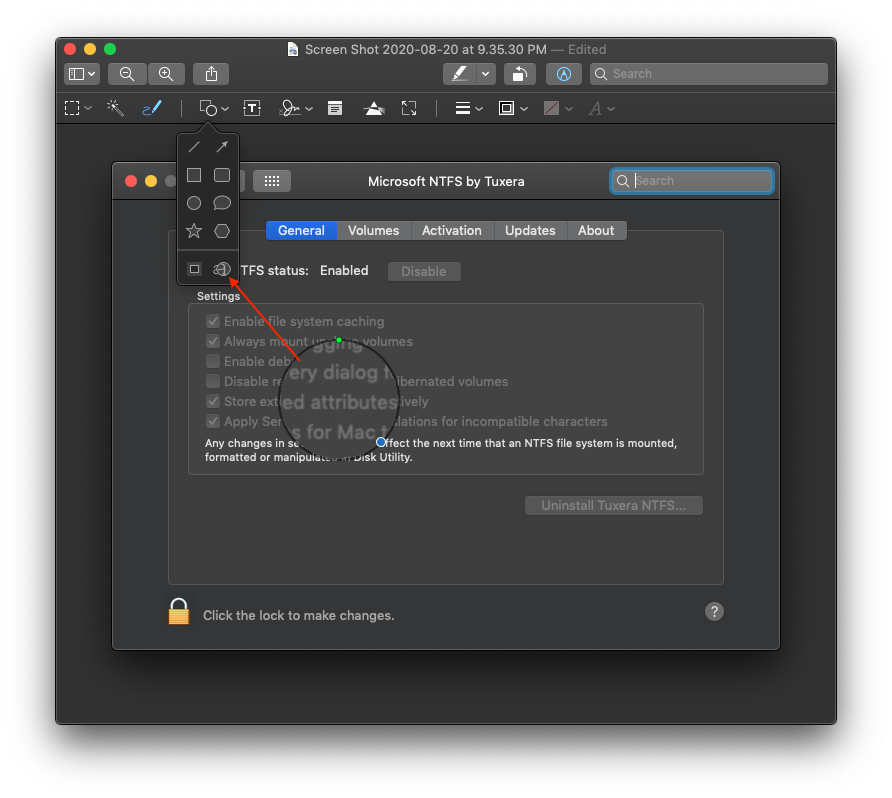The width and height of the screenshot is (892, 798).
Task: Open the Shape Style line thickness dropdown
Action: [x=468, y=108]
